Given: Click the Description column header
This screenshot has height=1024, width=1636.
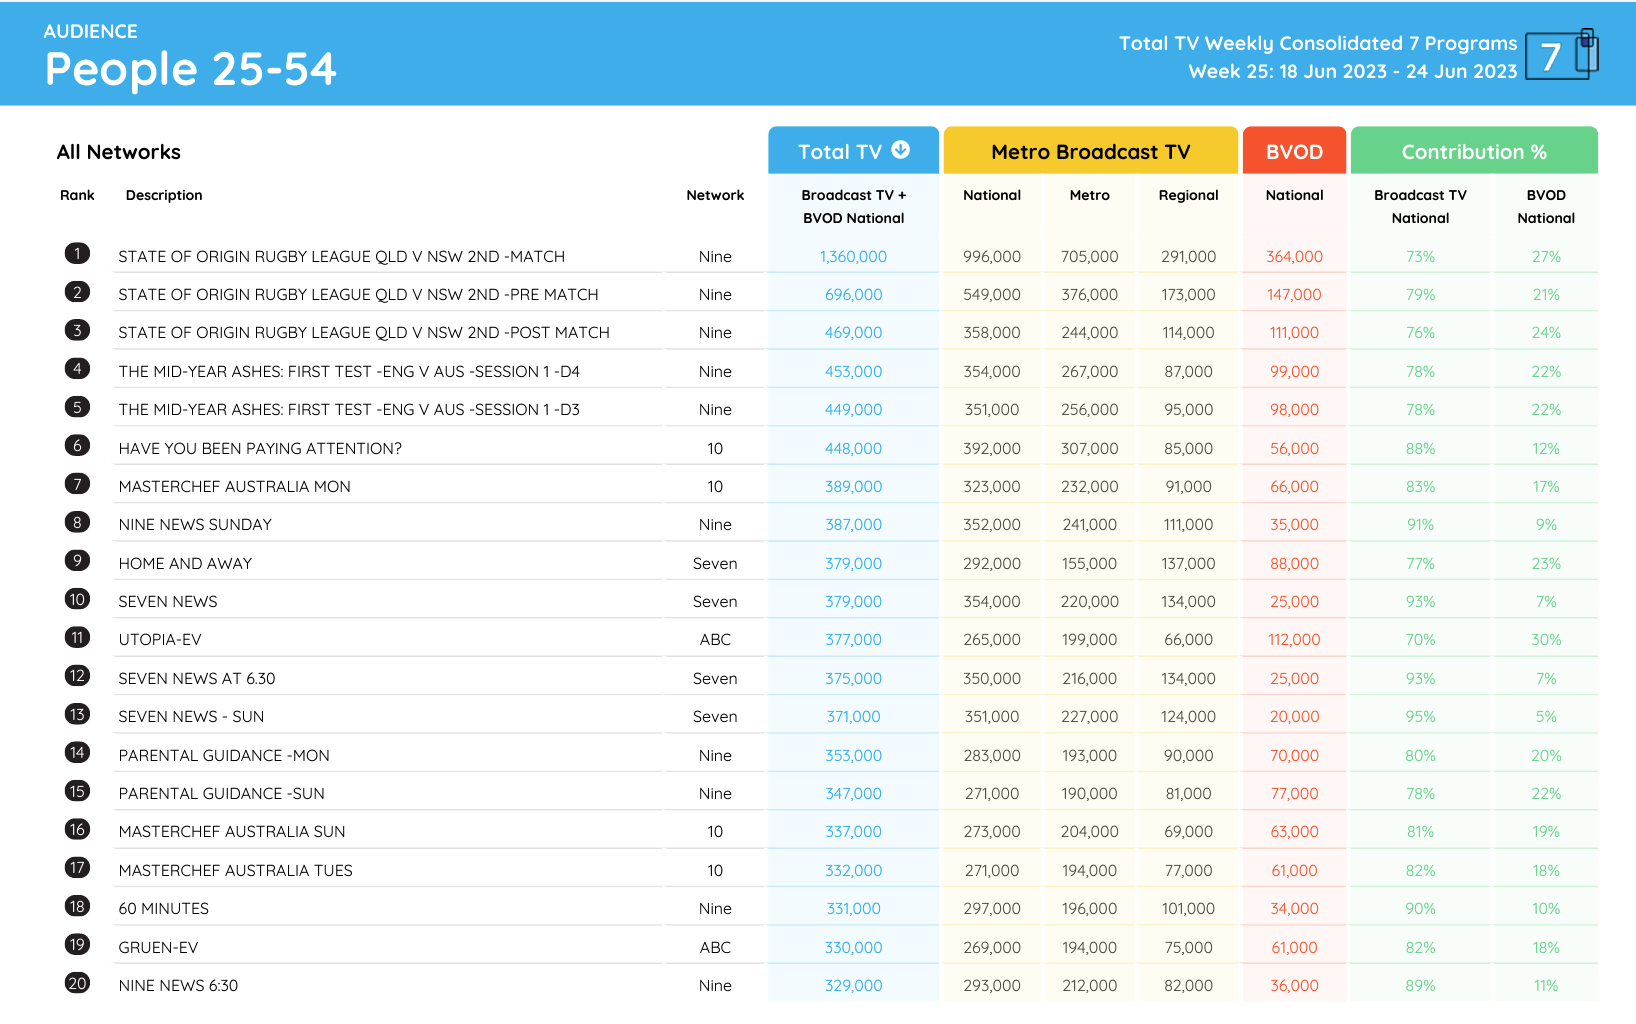Looking at the screenshot, I should click(164, 195).
